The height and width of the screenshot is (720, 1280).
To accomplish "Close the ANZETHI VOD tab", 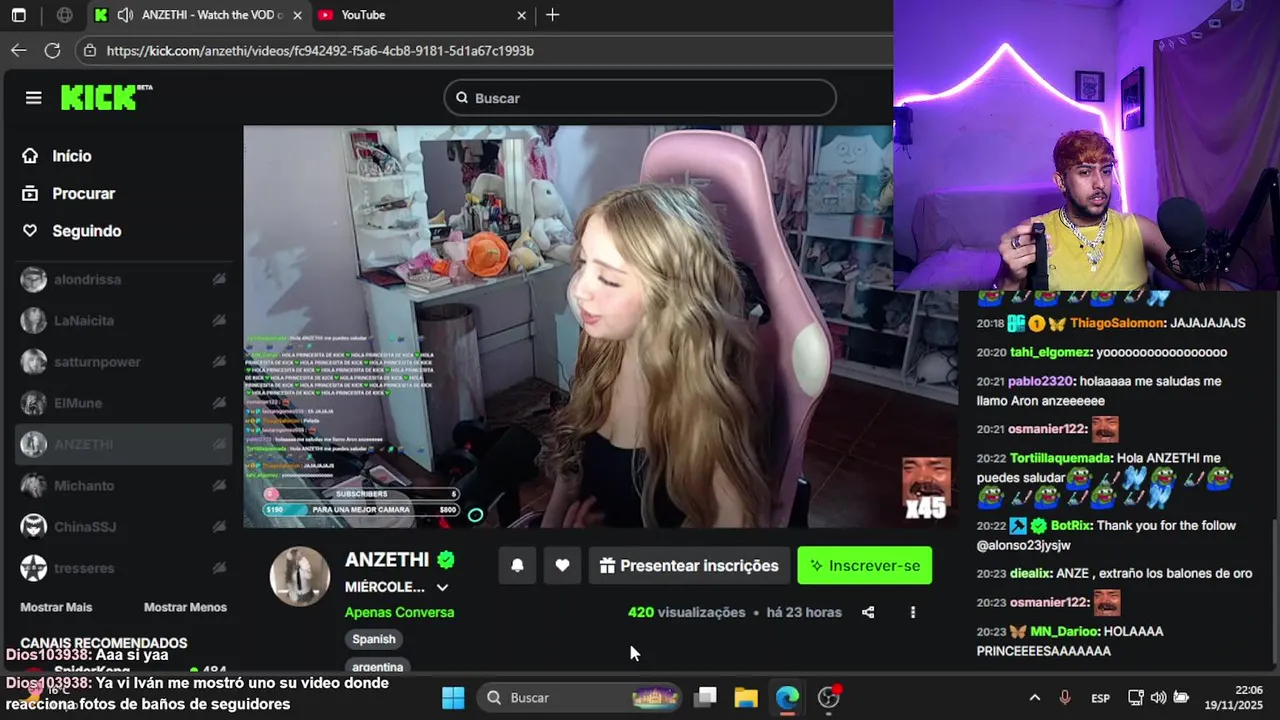I will click(x=297, y=15).
